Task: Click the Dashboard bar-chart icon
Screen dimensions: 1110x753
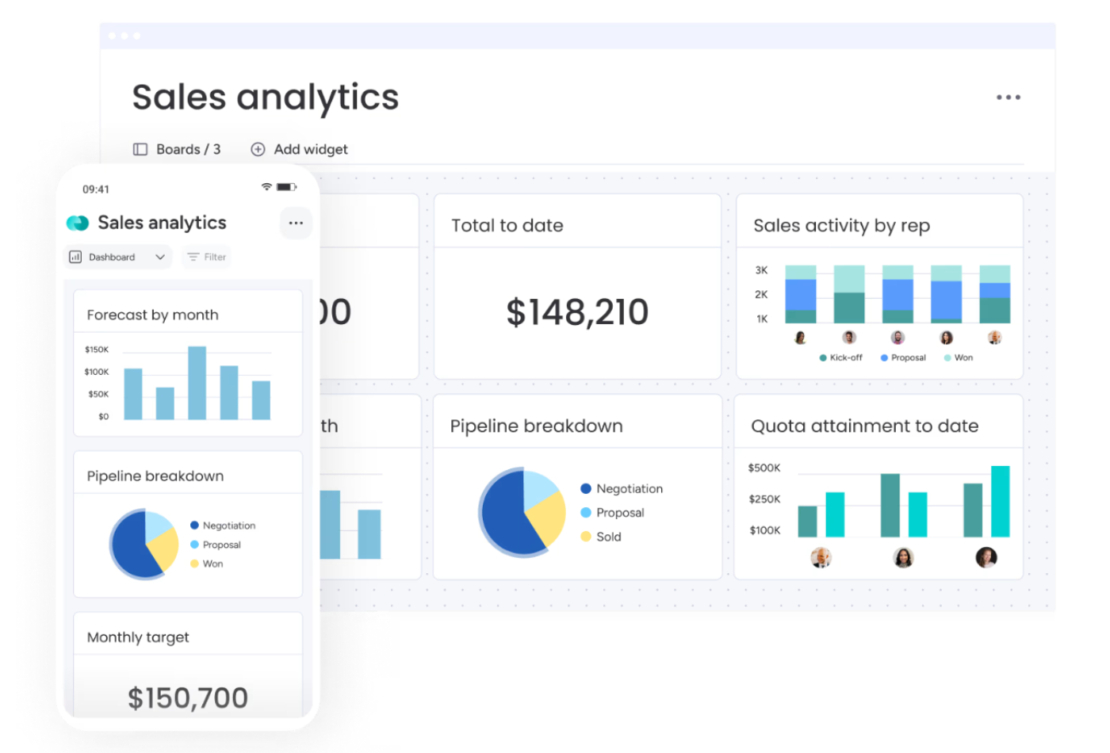Action: click(x=79, y=257)
